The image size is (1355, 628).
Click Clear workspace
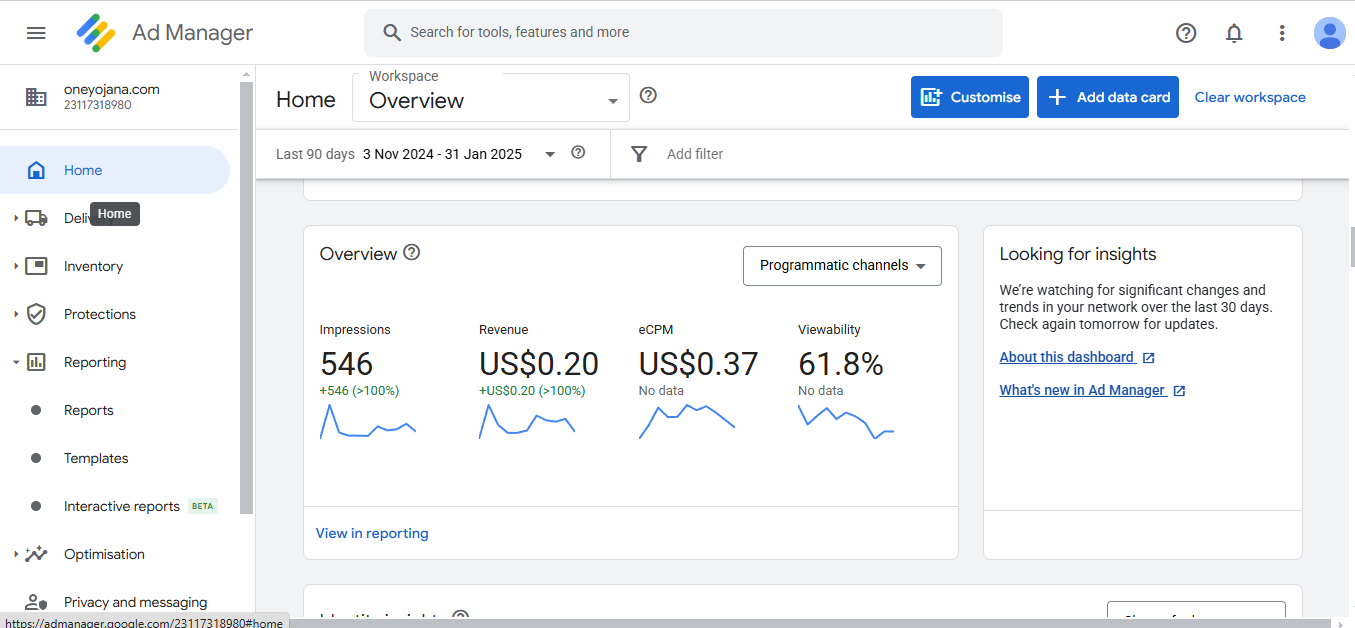coord(1250,97)
